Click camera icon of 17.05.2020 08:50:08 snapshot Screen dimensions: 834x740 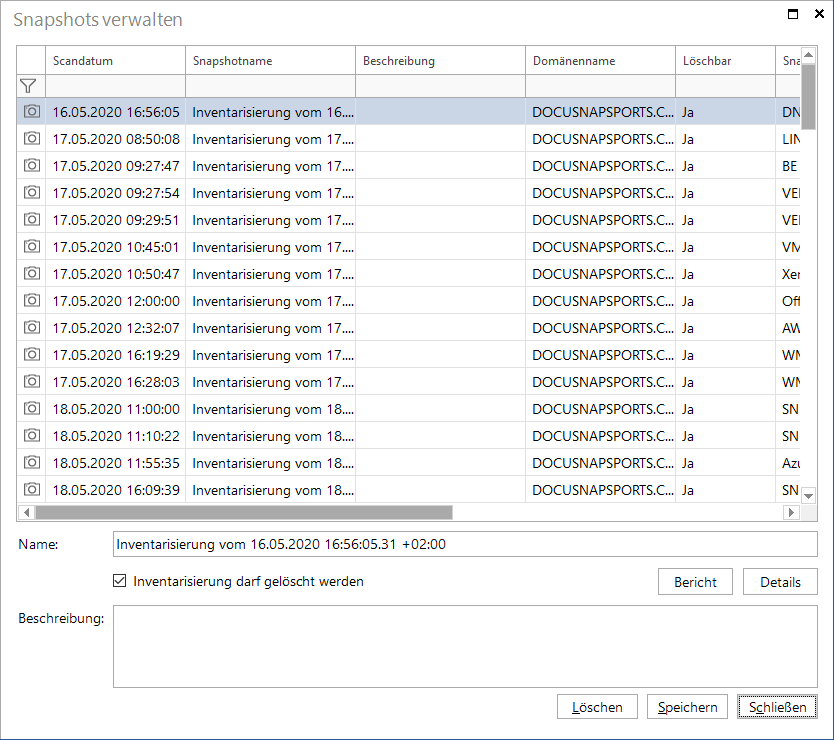click(31, 138)
